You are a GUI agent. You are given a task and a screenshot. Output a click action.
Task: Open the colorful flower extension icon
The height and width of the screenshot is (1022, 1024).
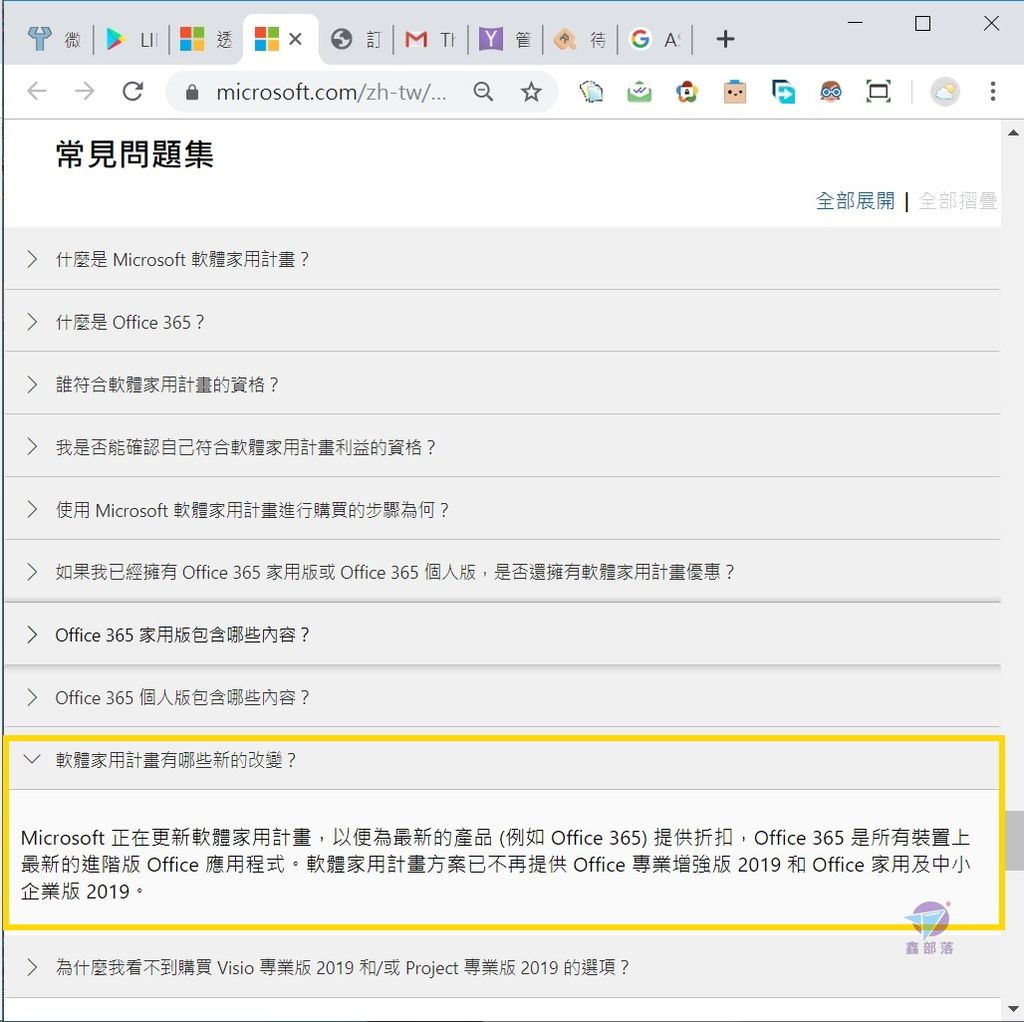(686, 91)
